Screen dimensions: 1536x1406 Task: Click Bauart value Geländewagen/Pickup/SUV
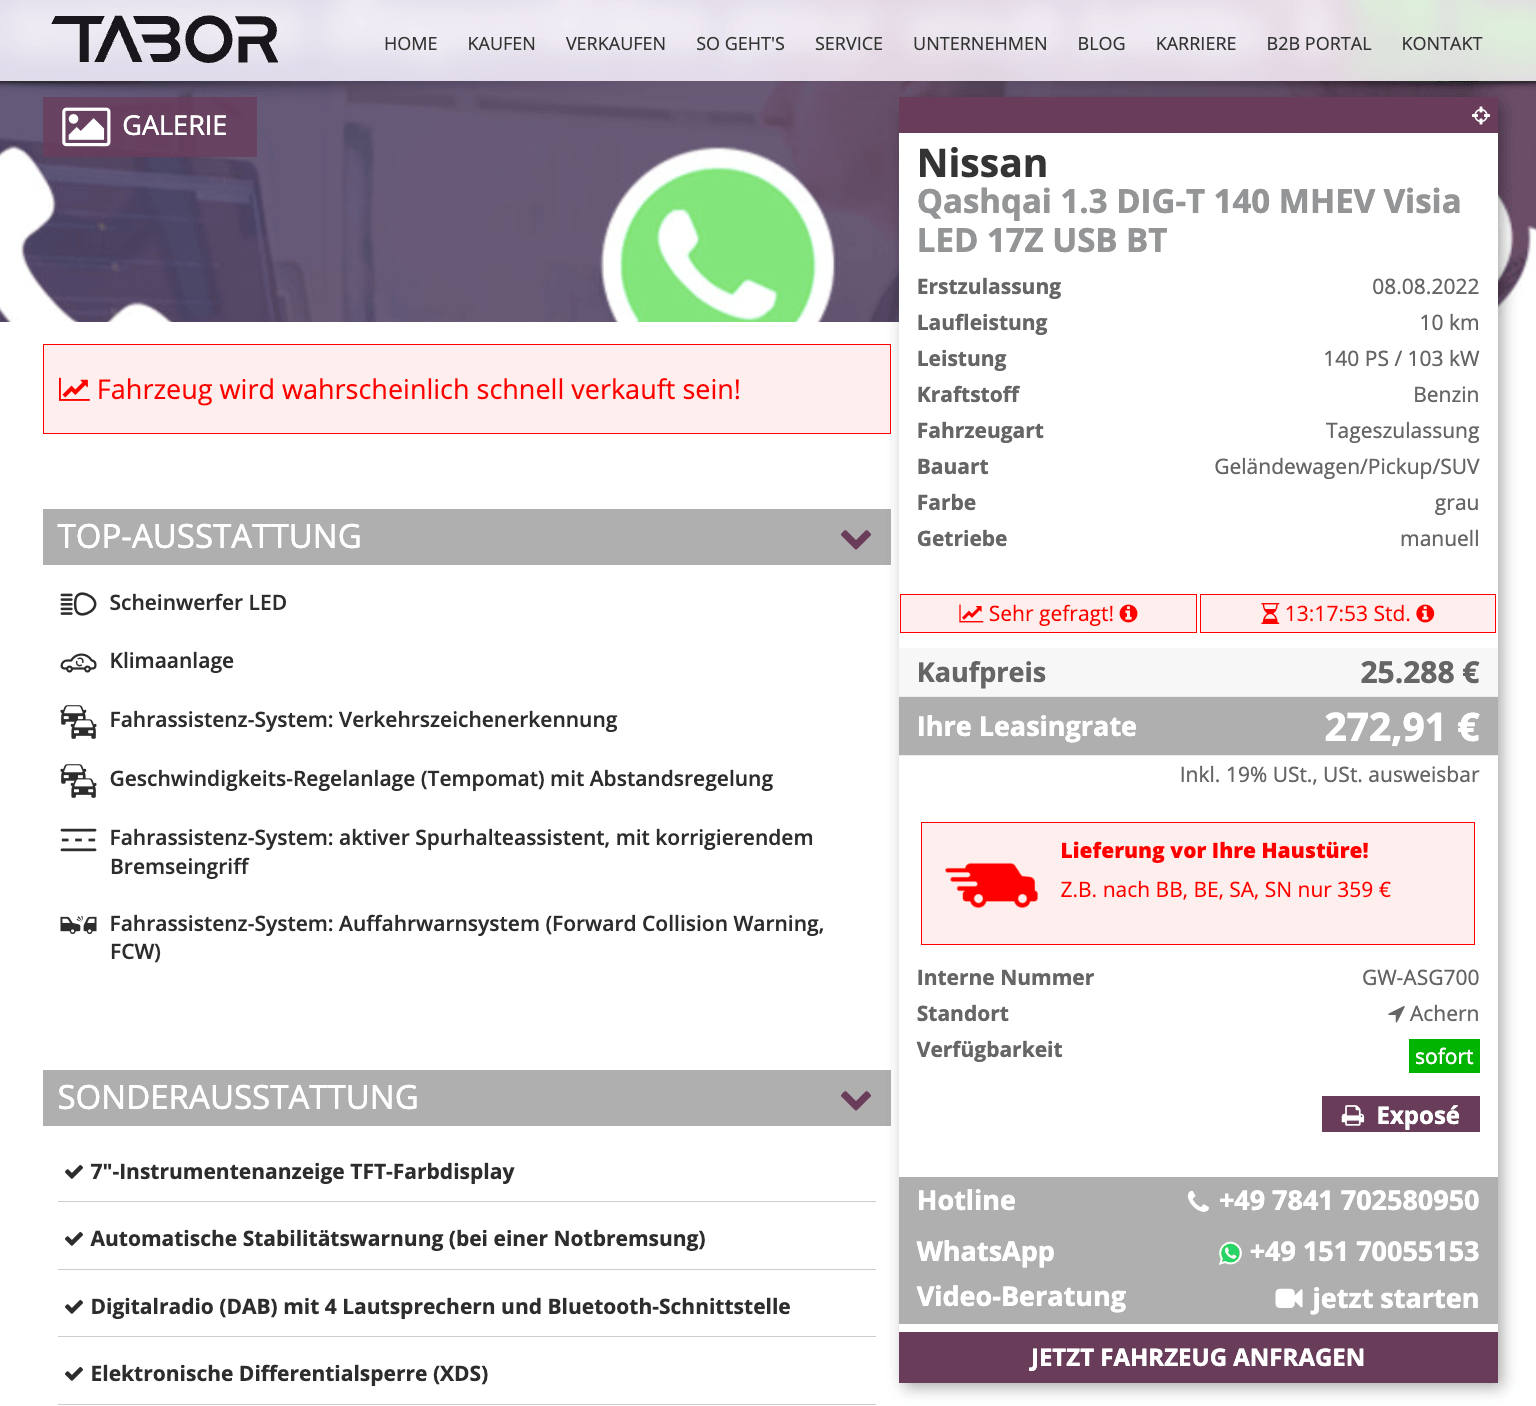tap(1346, 467)
